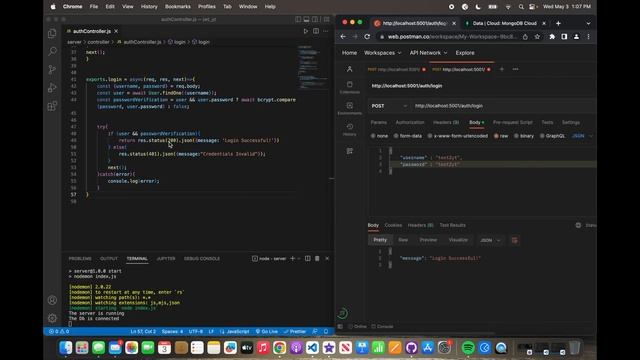Open the POST method dropdown
This screenshot has width=640, height=360.
tap(389, 106)
